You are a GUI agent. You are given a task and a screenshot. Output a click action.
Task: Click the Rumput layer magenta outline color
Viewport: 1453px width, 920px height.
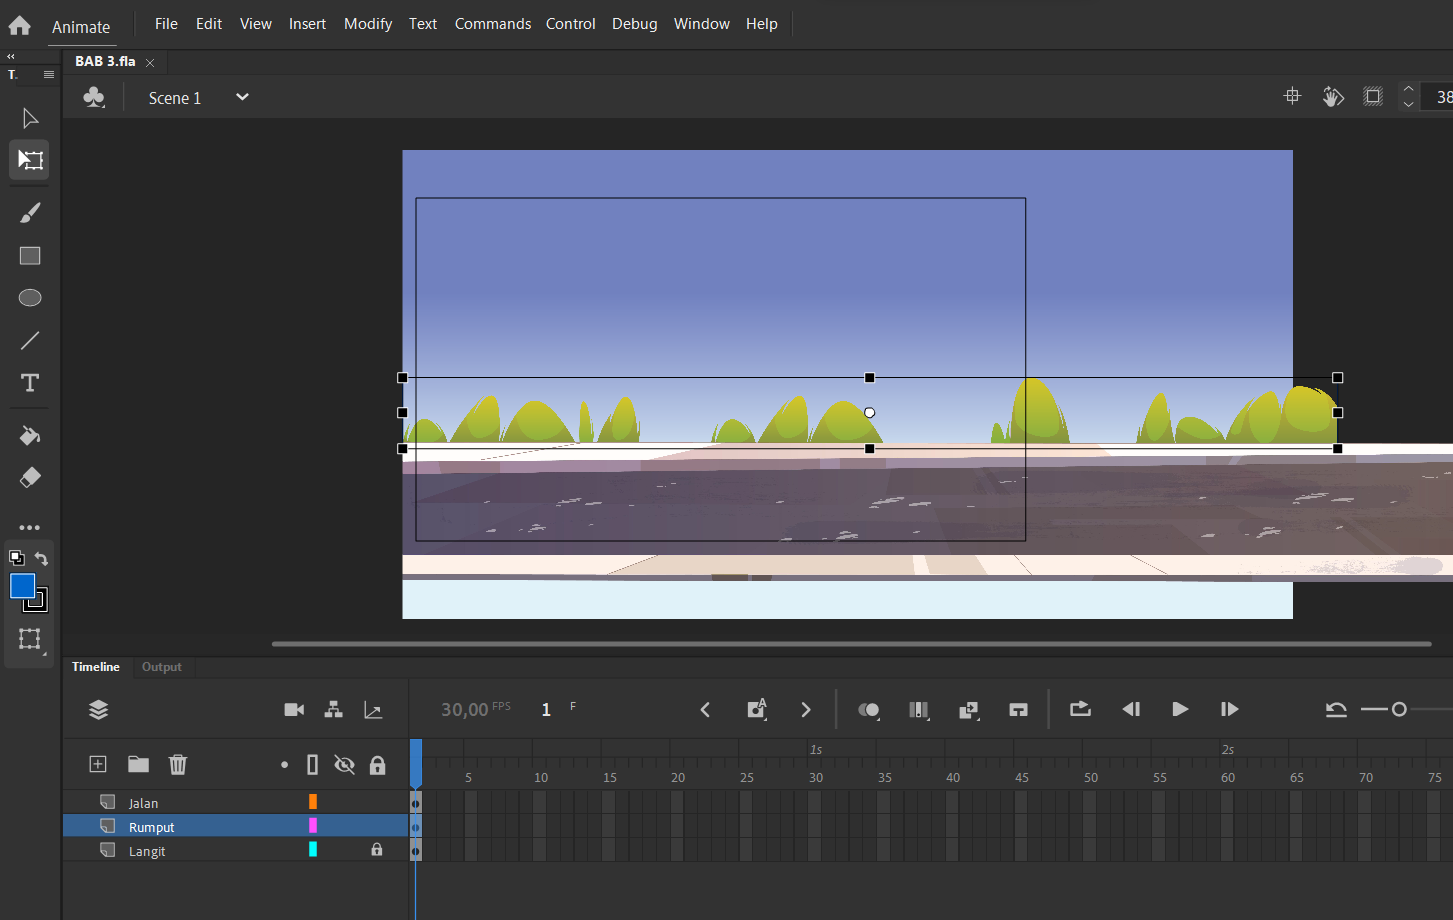point(313,825)
